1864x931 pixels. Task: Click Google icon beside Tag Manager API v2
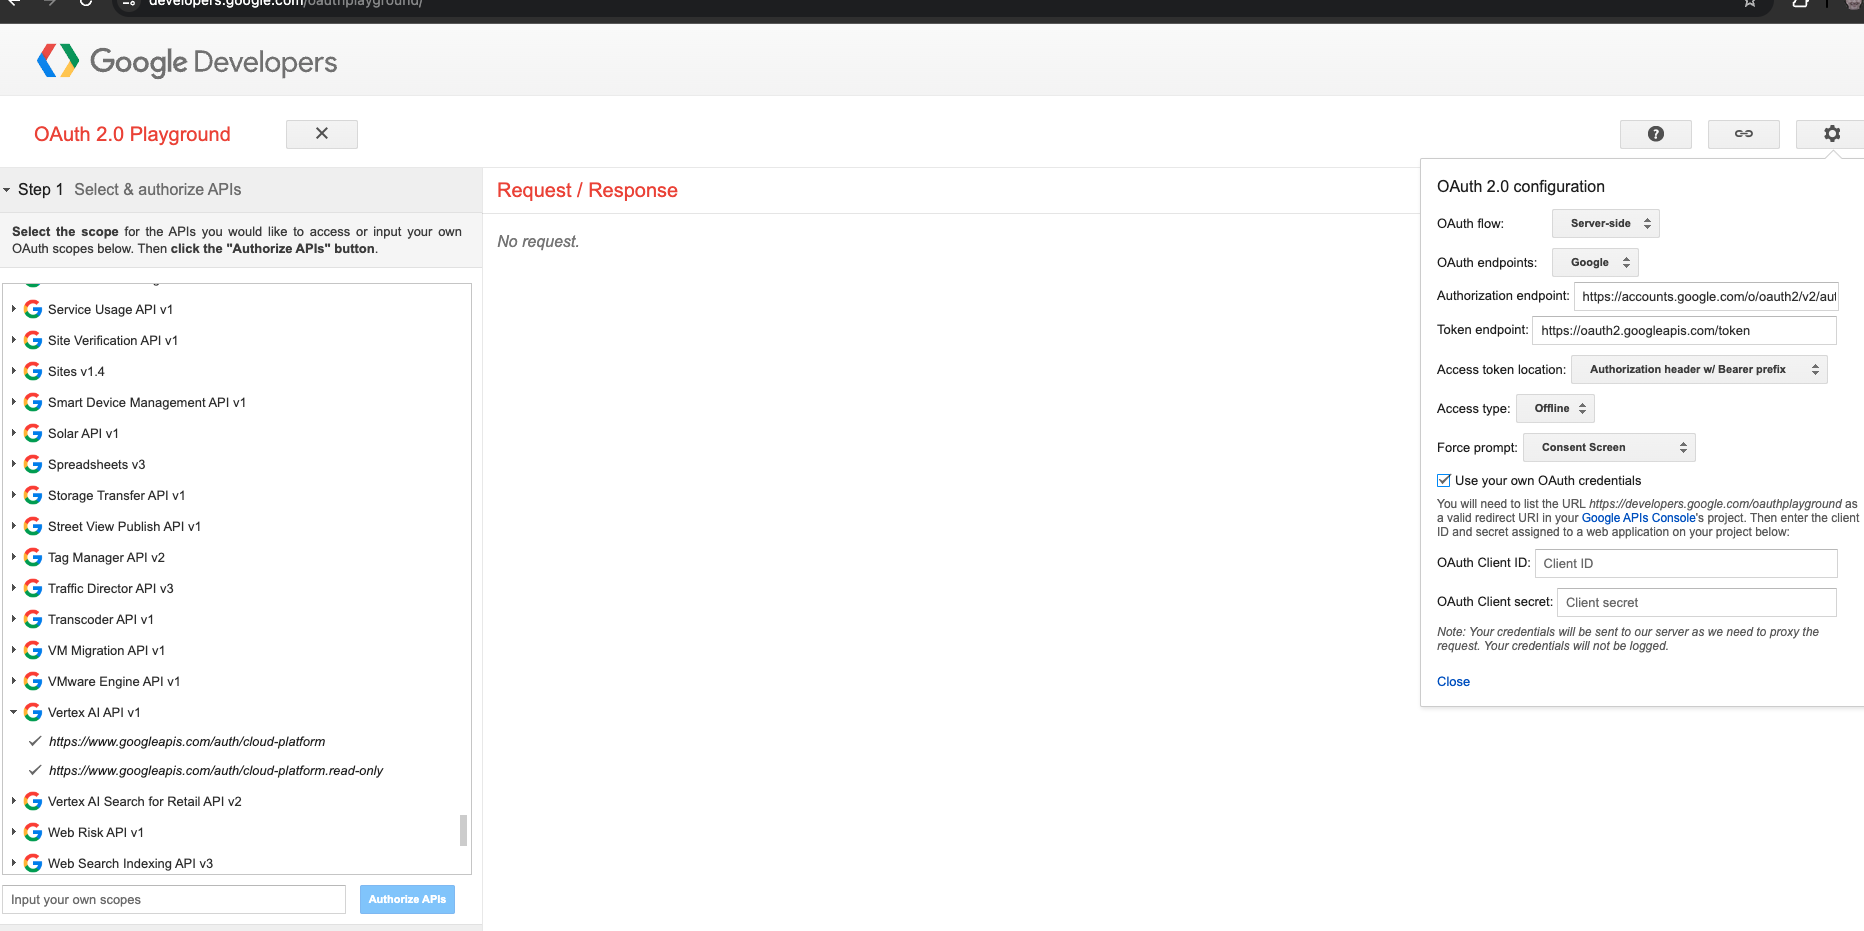[x=33, y=558]
